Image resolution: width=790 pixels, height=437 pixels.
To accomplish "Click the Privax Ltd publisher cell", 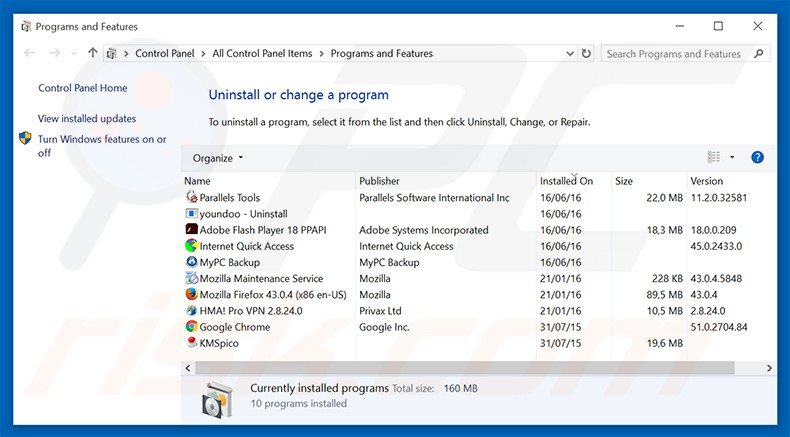I will point(380,310).
